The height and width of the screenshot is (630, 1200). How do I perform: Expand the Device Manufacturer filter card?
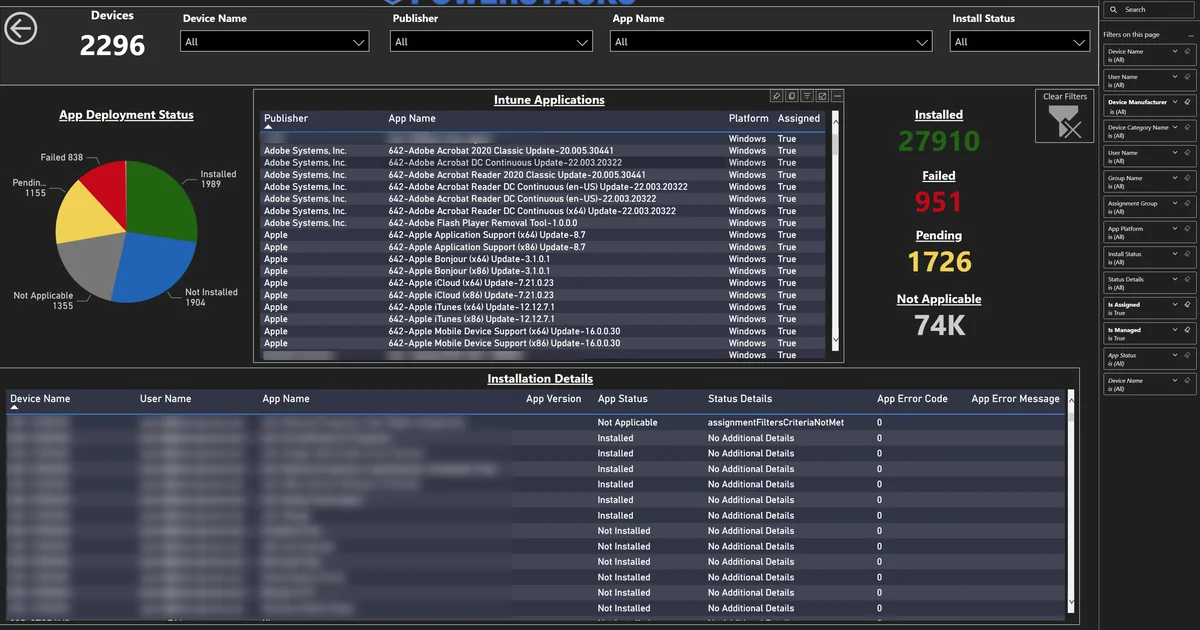[x=1176, y=102]
